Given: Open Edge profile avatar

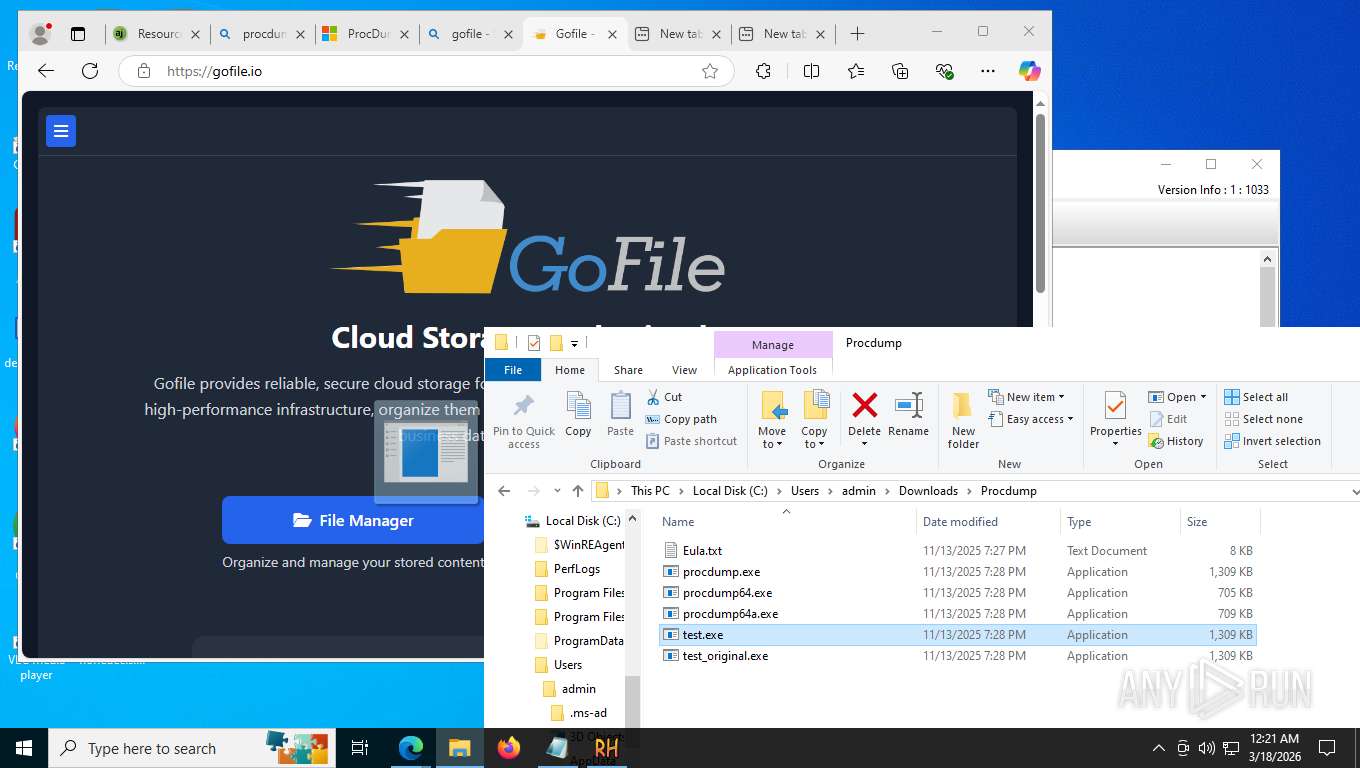Looking at the screenshot, I should coord(41,34).
